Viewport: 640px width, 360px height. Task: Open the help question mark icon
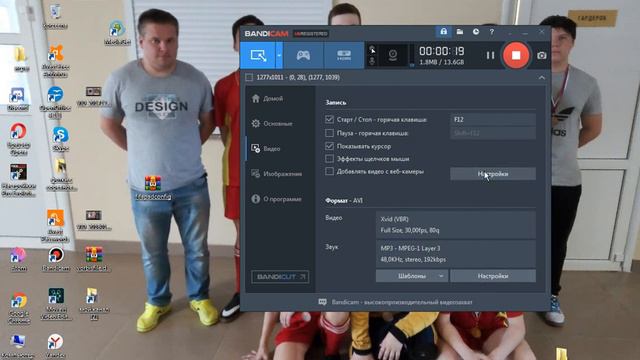(492, 31)
